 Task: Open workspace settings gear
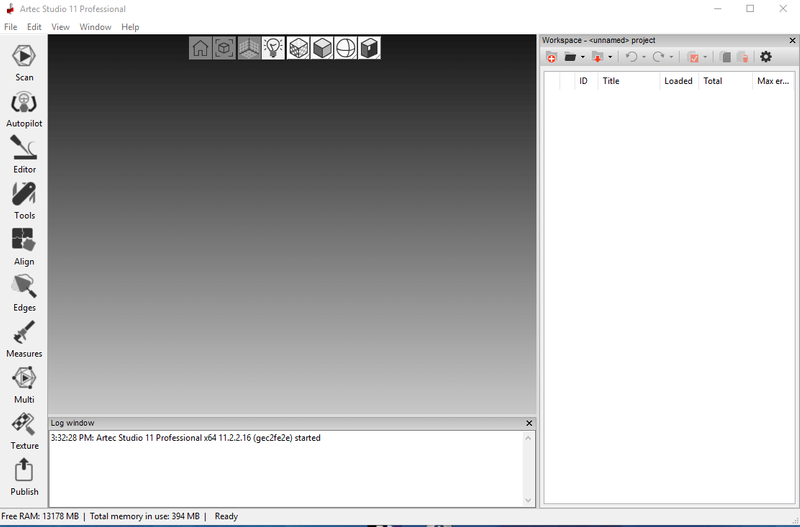pos(766,57)
